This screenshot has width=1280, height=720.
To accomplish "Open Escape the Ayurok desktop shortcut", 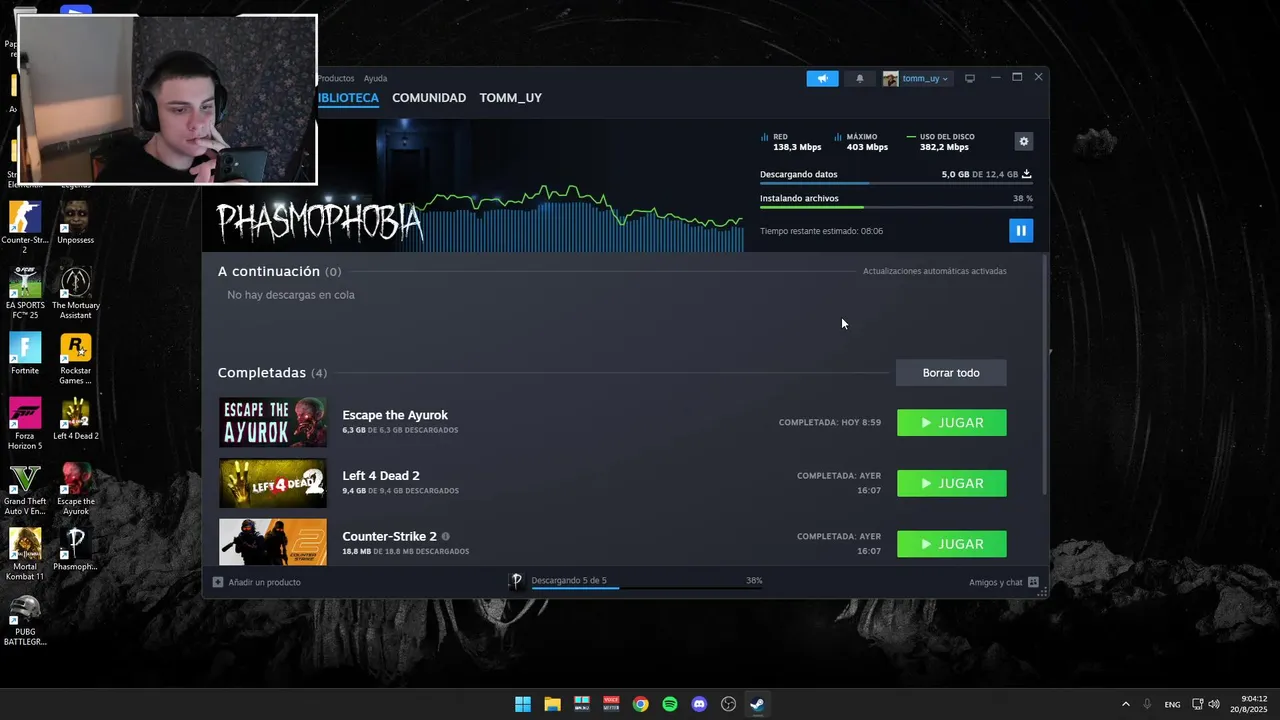I will click(x=76, y=490).
